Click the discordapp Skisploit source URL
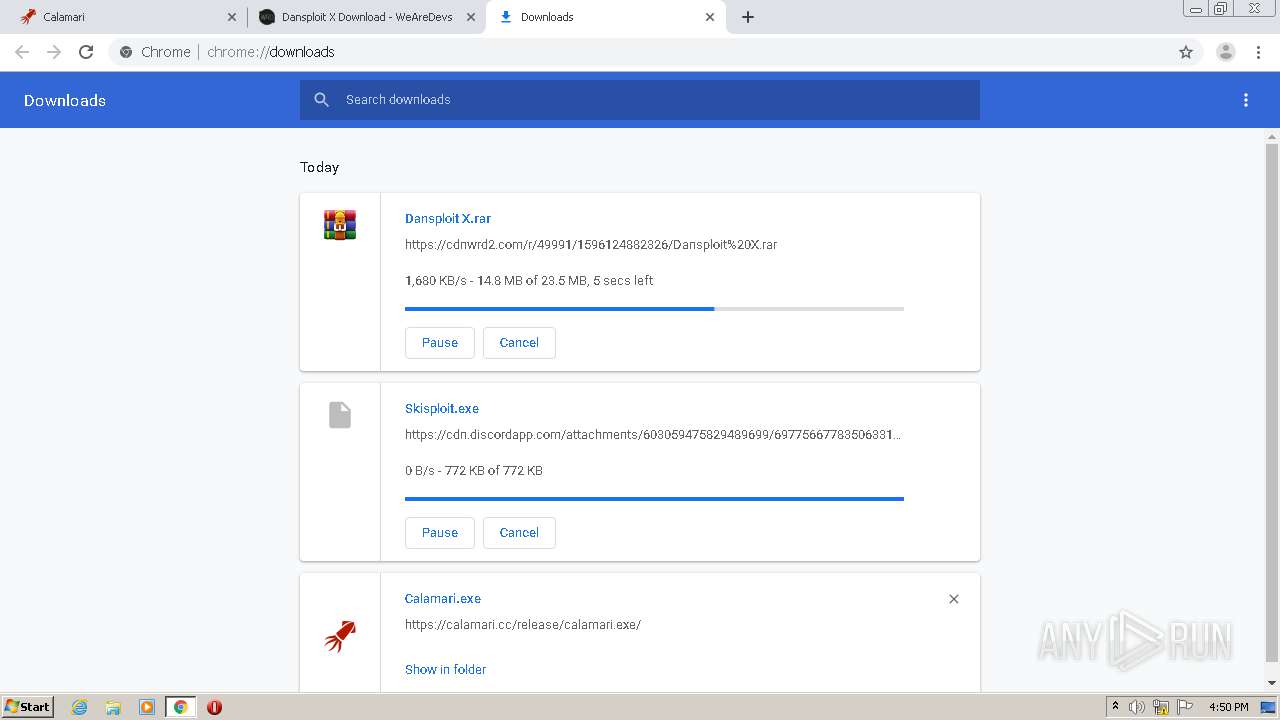The width and height of the screenshot is (1280, 720). point(653,434)
